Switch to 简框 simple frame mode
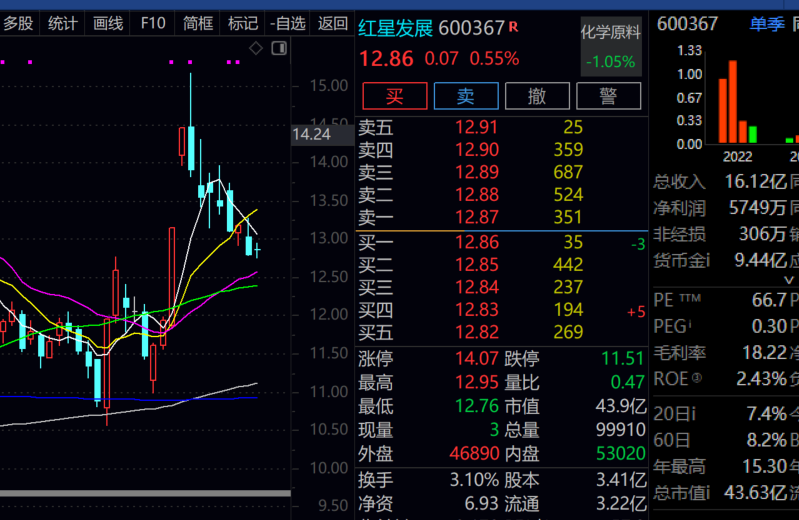799x520 pixels. pos(198,23)
